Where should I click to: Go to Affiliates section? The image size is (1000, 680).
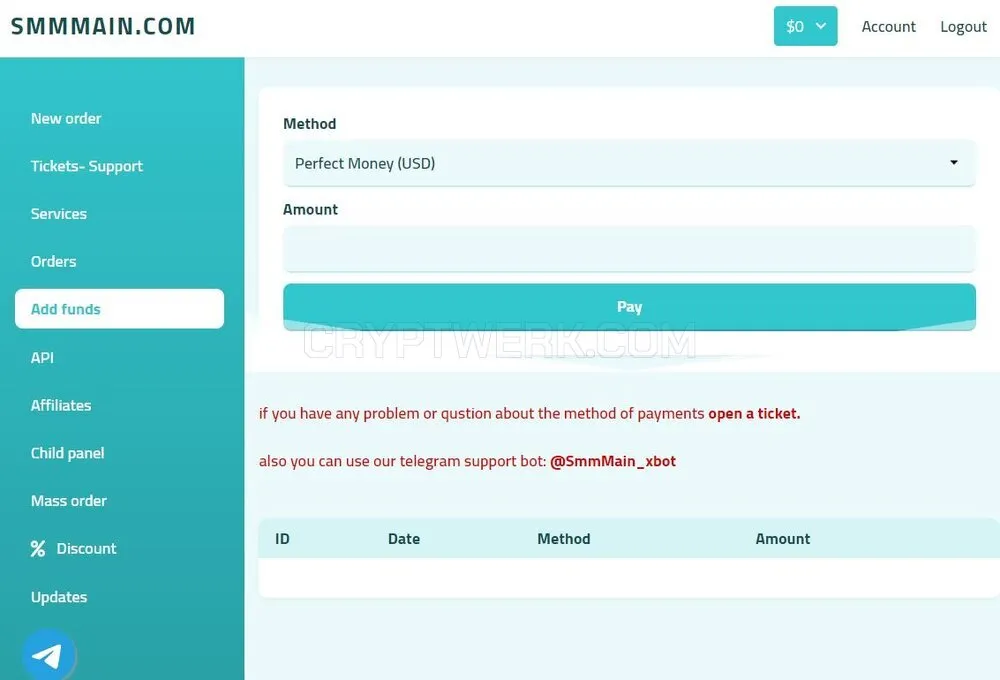[61, 406]
